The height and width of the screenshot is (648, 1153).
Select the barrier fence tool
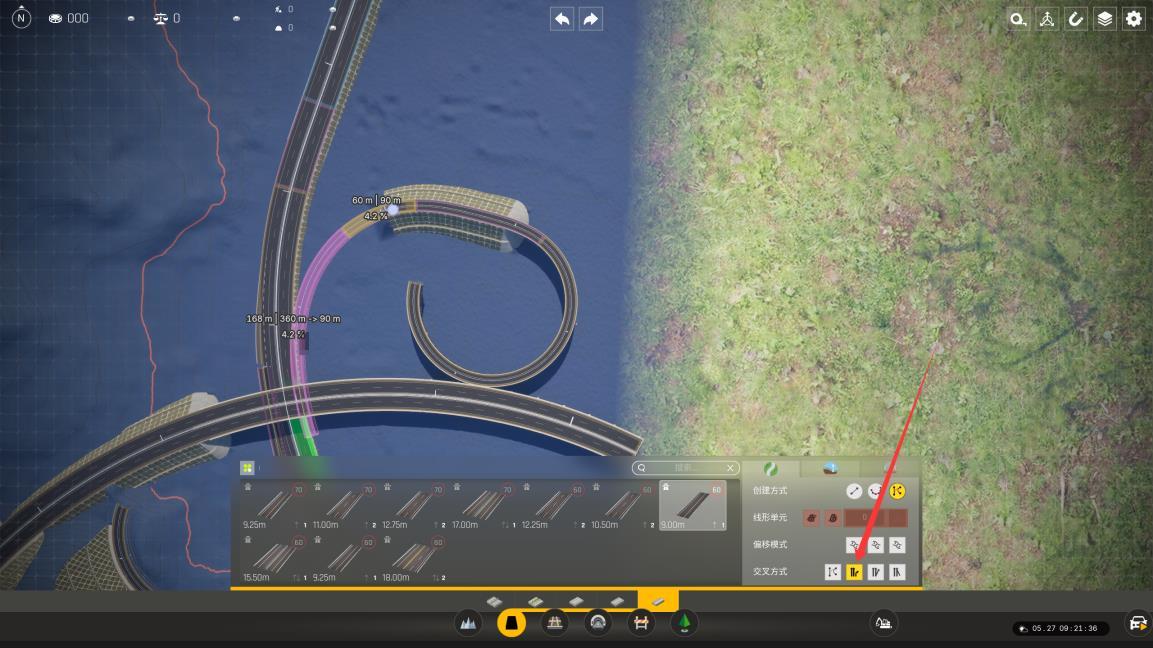pos(641,624)
